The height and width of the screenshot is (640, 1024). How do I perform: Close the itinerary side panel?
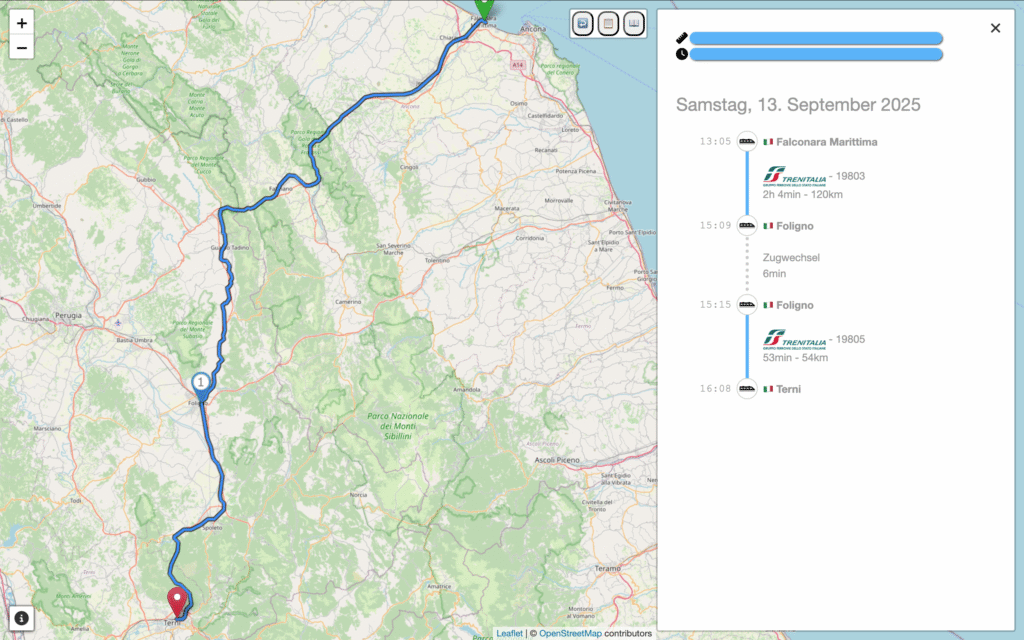[995, 28]
